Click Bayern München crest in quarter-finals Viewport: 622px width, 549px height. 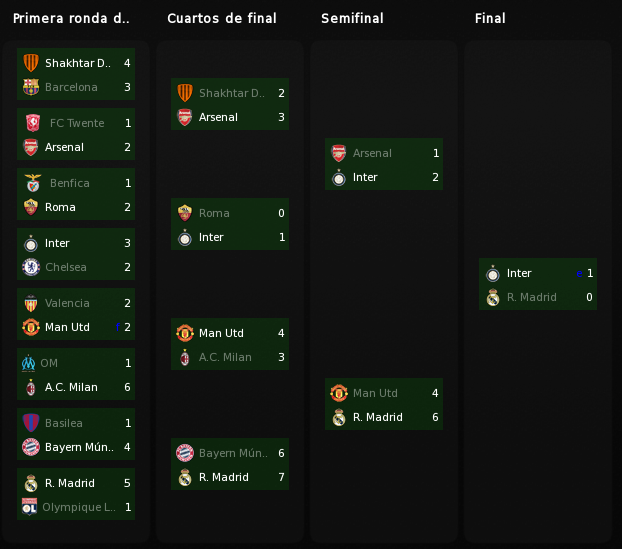(185, 453)
